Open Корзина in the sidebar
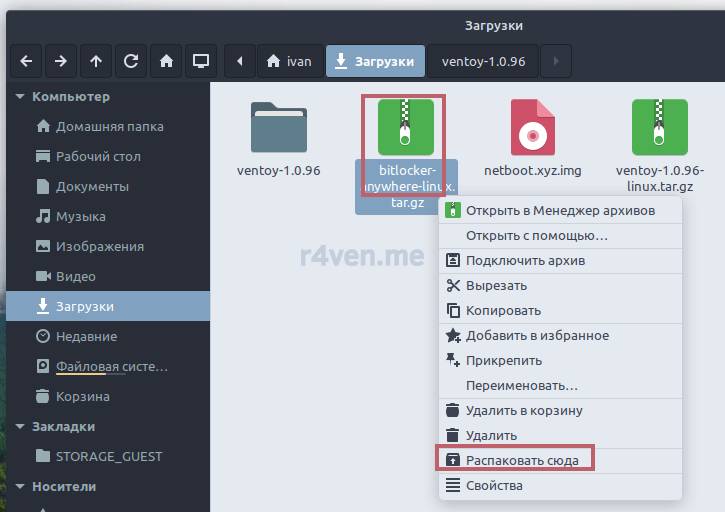 (83, 396)
